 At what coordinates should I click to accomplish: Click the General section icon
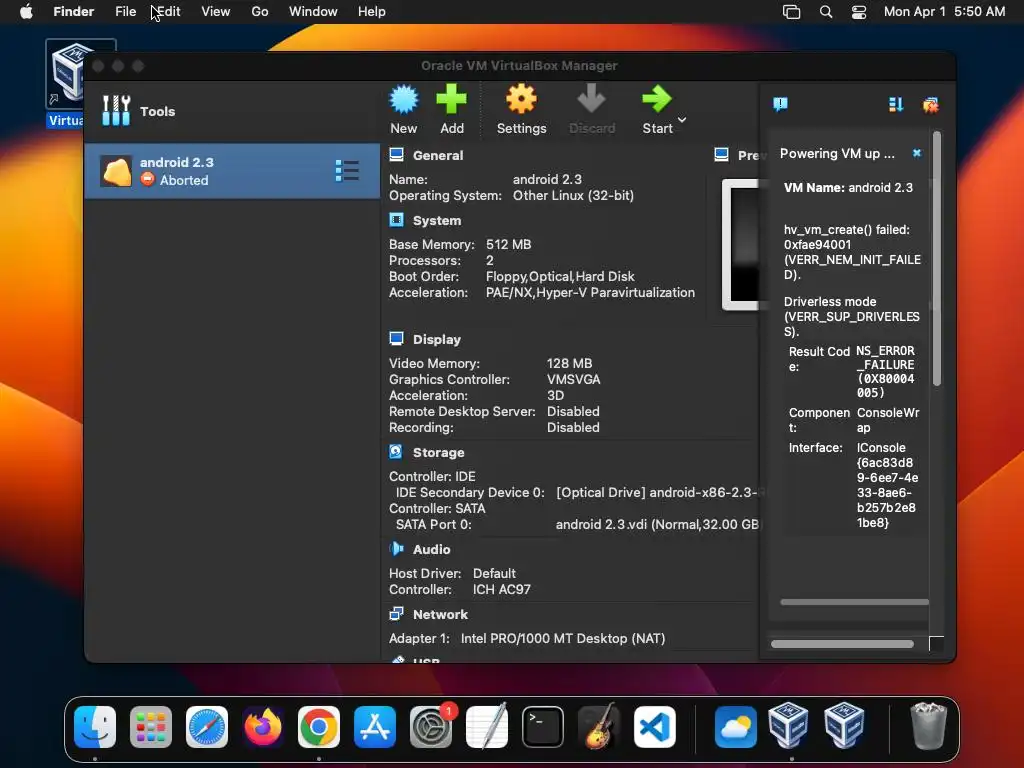point(396,155)
